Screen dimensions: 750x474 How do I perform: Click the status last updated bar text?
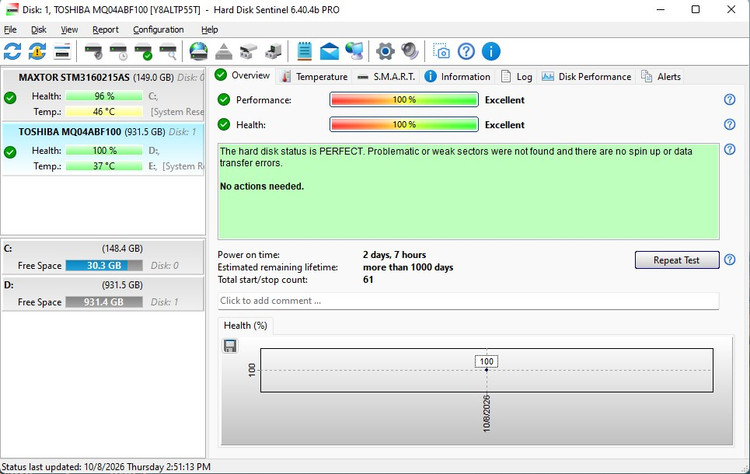click(106, 466)
